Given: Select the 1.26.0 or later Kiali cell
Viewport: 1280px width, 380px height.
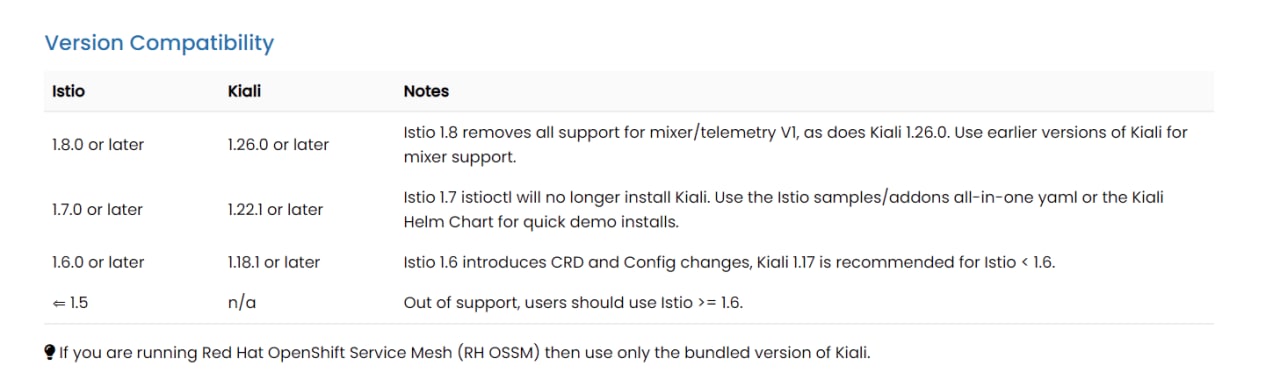Looking at the screenshot, I should coord(278,145).
